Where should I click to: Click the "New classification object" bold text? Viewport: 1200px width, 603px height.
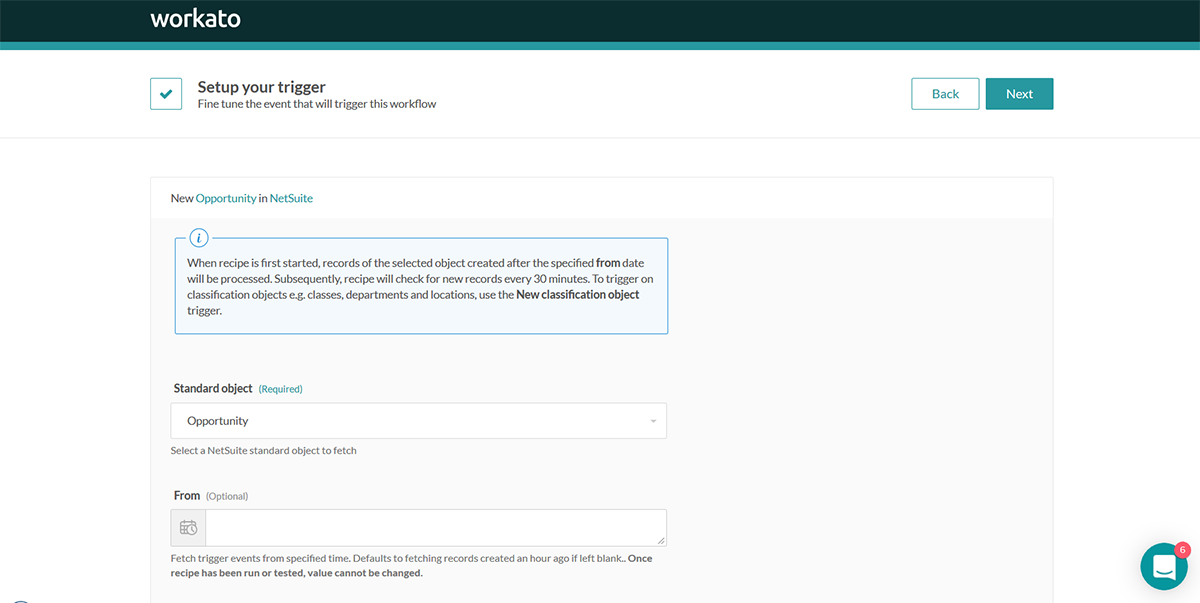point(578,295)
